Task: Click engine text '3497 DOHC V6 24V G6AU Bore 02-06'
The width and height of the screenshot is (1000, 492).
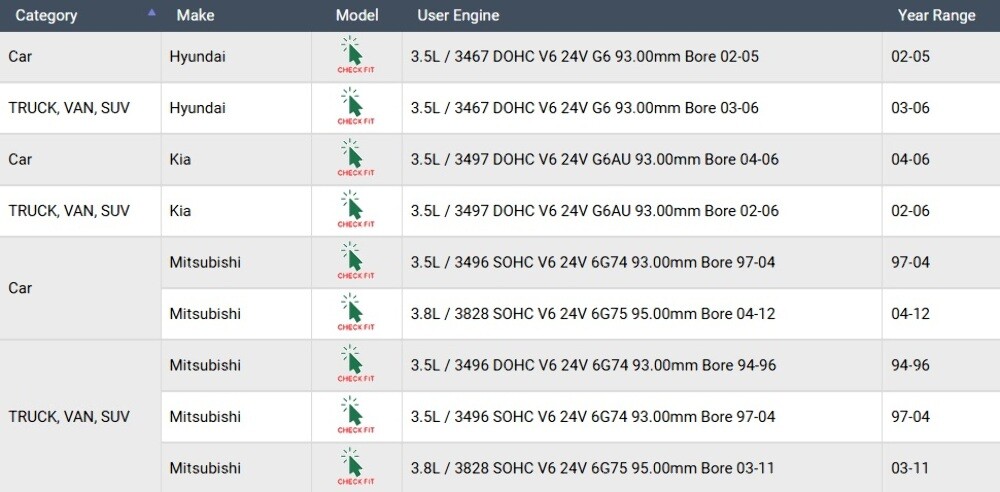Action: (594, 211)
